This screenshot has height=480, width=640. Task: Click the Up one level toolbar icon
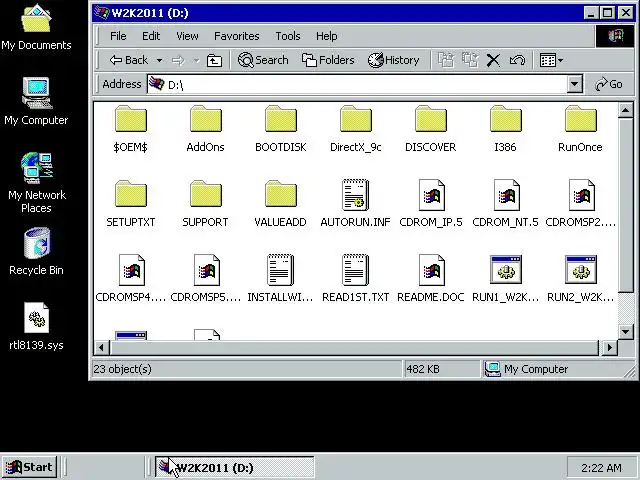(x=214, y=60)
